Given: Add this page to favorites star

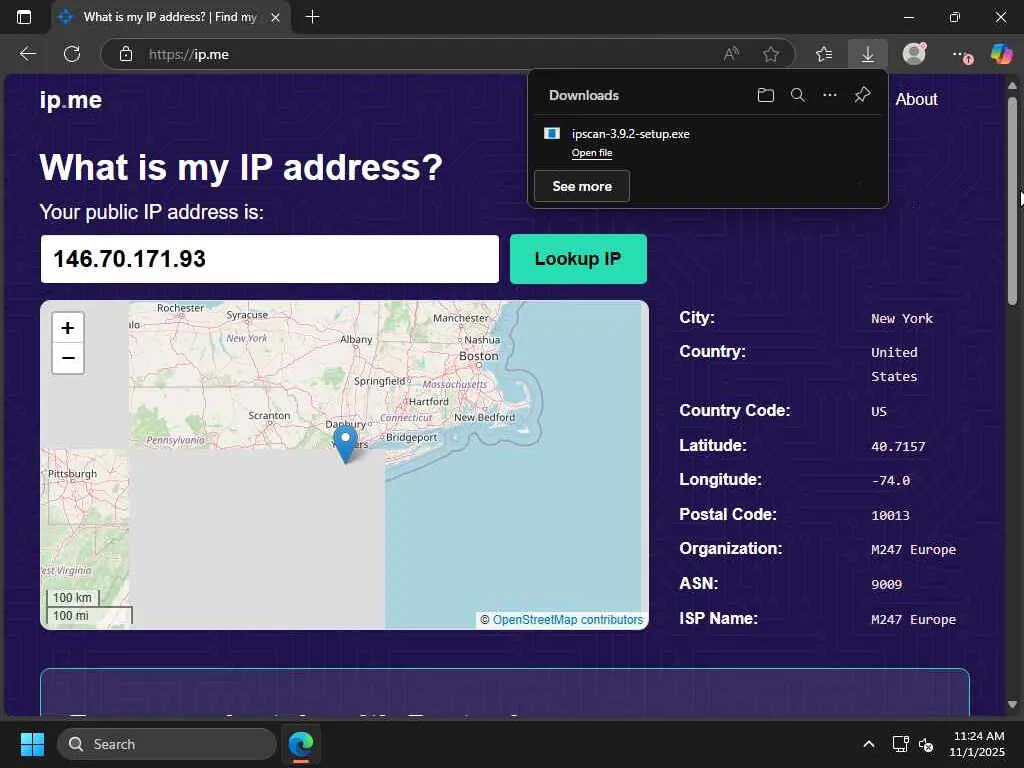Looking at the screenshot, I should pos(771,54).
